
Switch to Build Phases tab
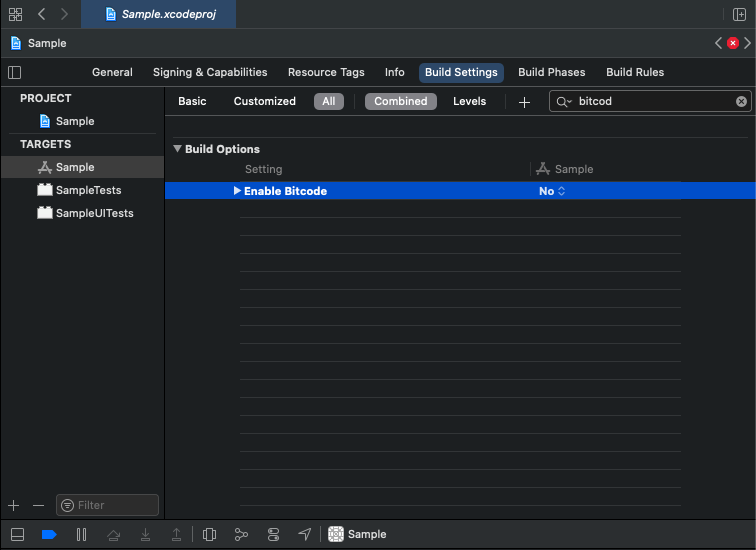552,72
